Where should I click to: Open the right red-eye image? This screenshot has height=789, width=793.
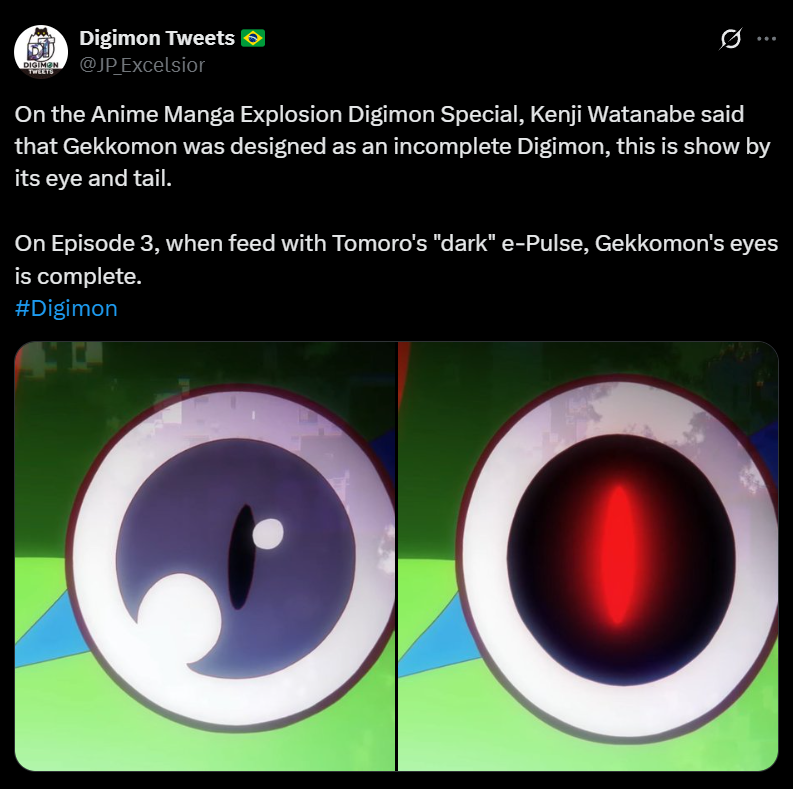tap(588, 556)
